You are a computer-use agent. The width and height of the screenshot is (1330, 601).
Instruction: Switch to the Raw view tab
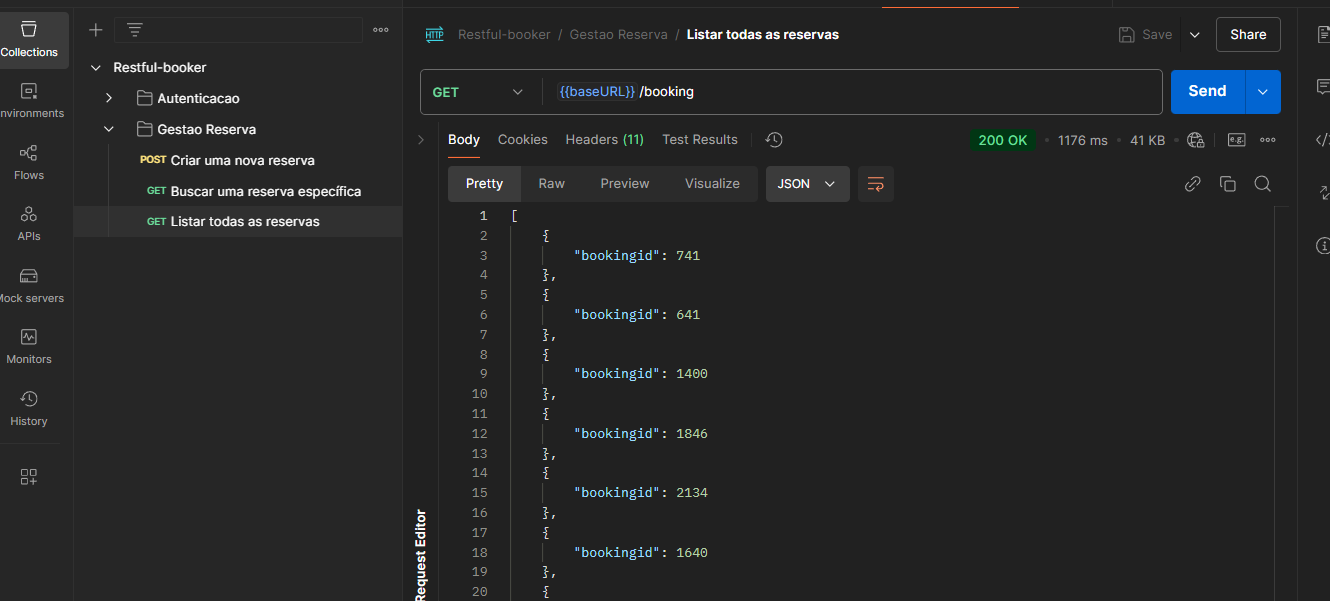pyautogui.click(x=551, y=184)
